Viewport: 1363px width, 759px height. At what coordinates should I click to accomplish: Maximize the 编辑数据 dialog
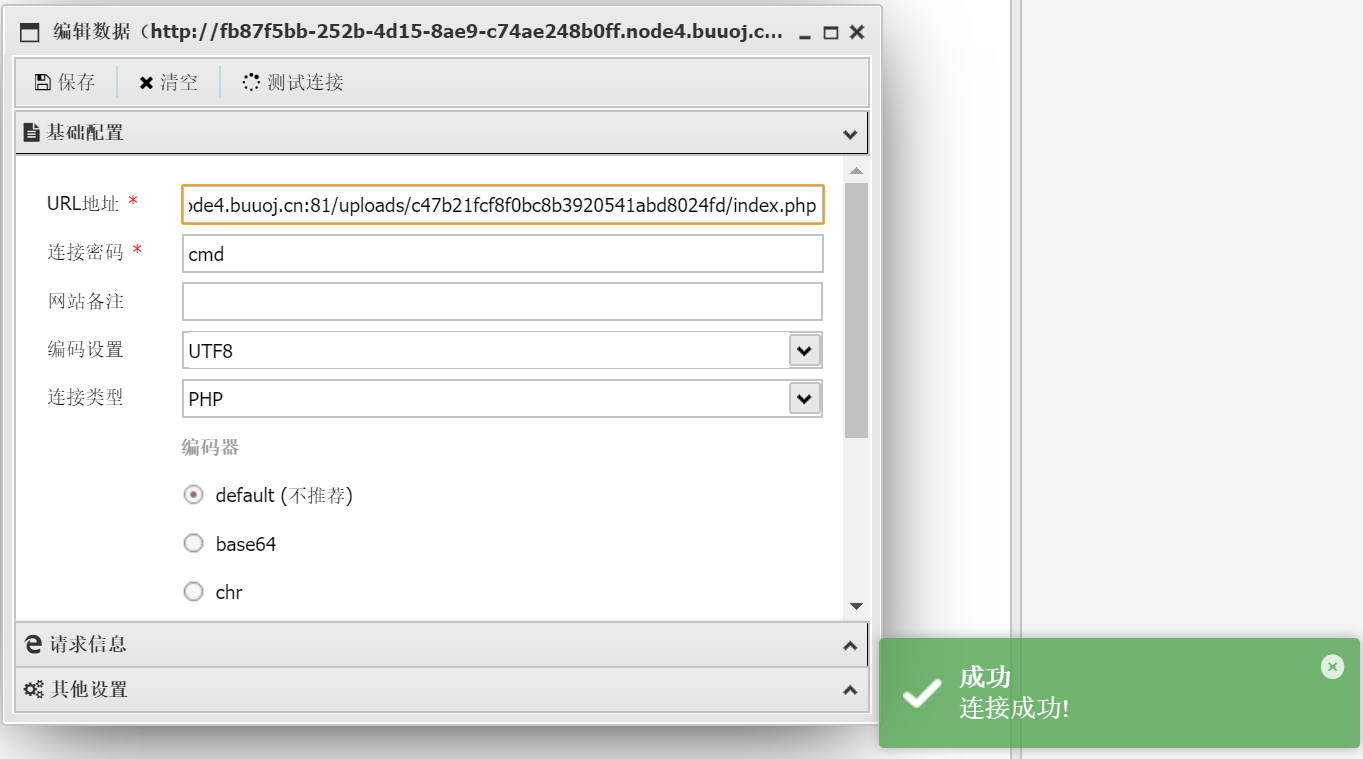(830, 33)
